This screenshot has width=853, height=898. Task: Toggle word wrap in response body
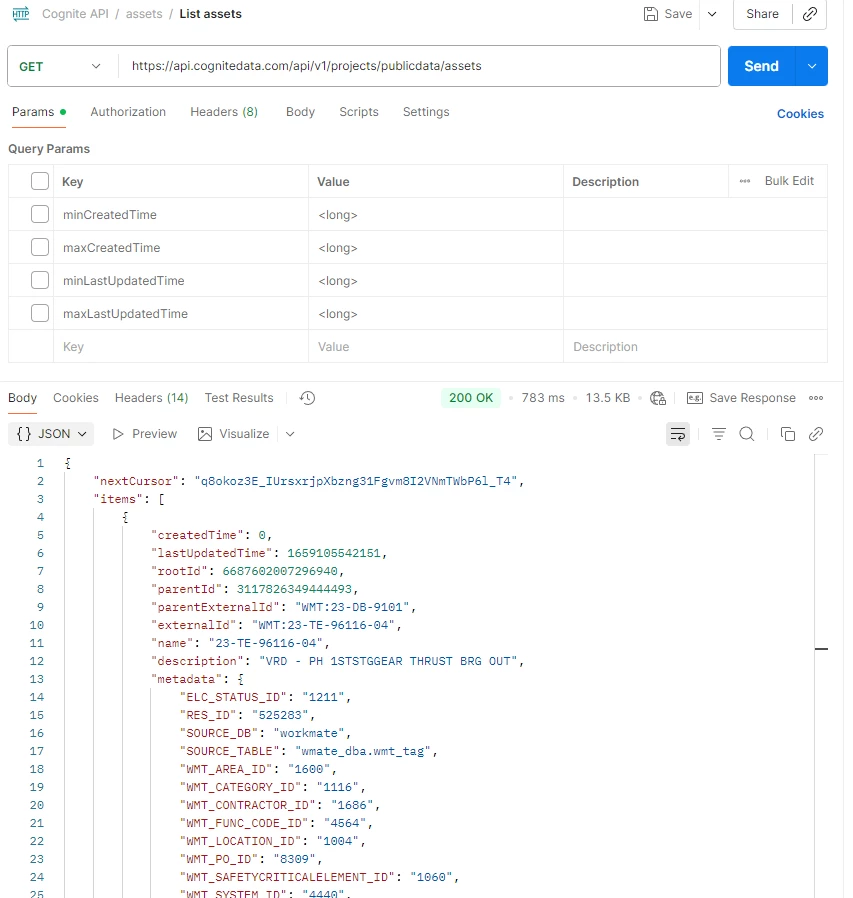(678, 434)
